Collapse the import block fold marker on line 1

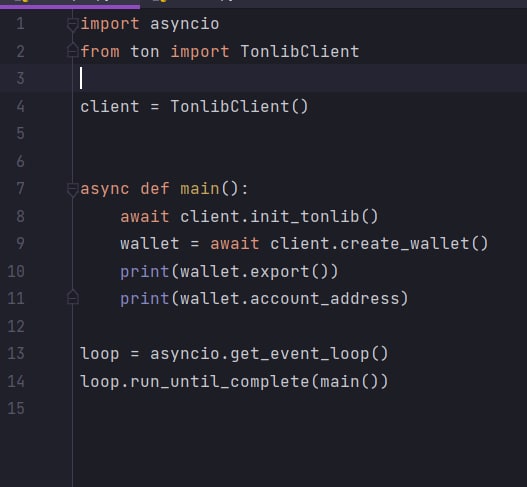pyautogui.click(x=72, y=25)
